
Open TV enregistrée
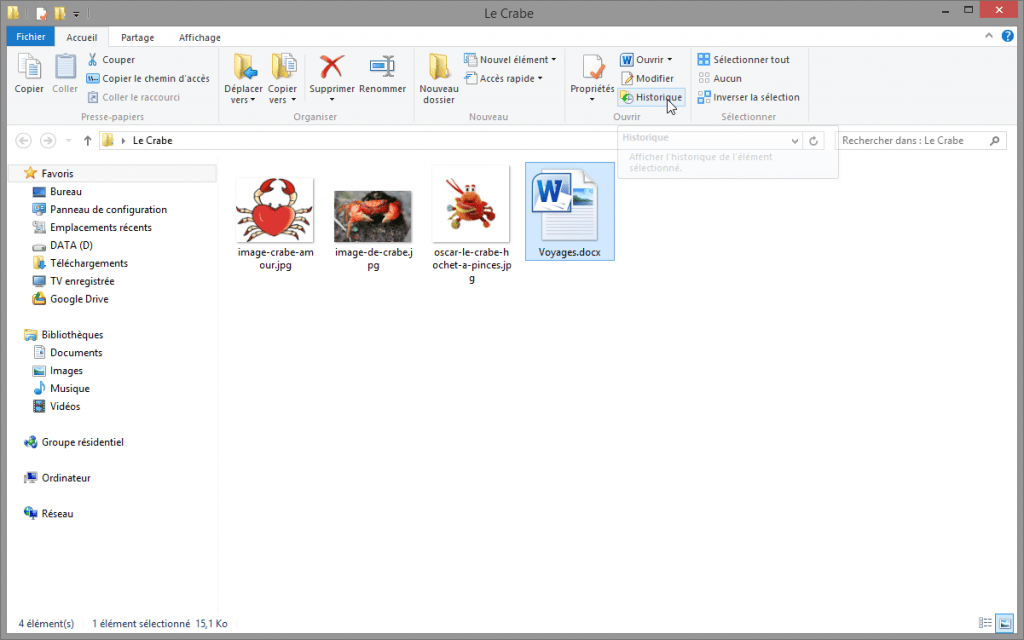coord(82,281)
